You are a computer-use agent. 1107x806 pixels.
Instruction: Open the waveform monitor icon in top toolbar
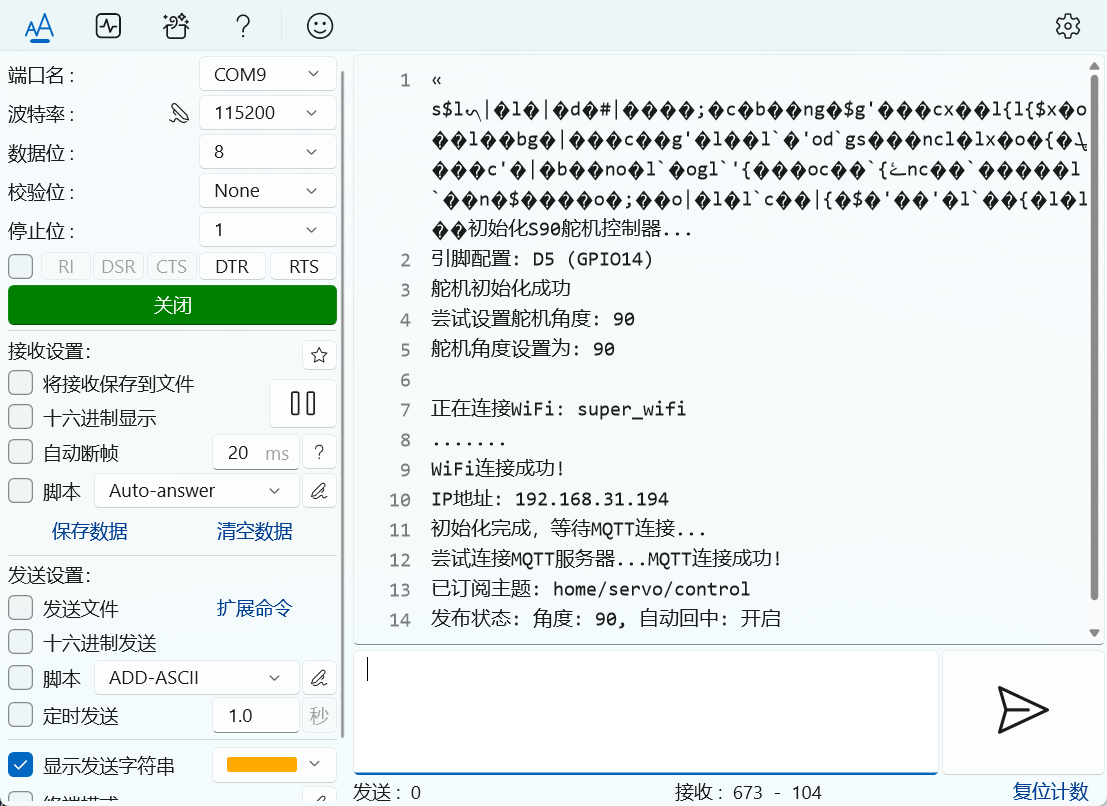click(108, 26)
